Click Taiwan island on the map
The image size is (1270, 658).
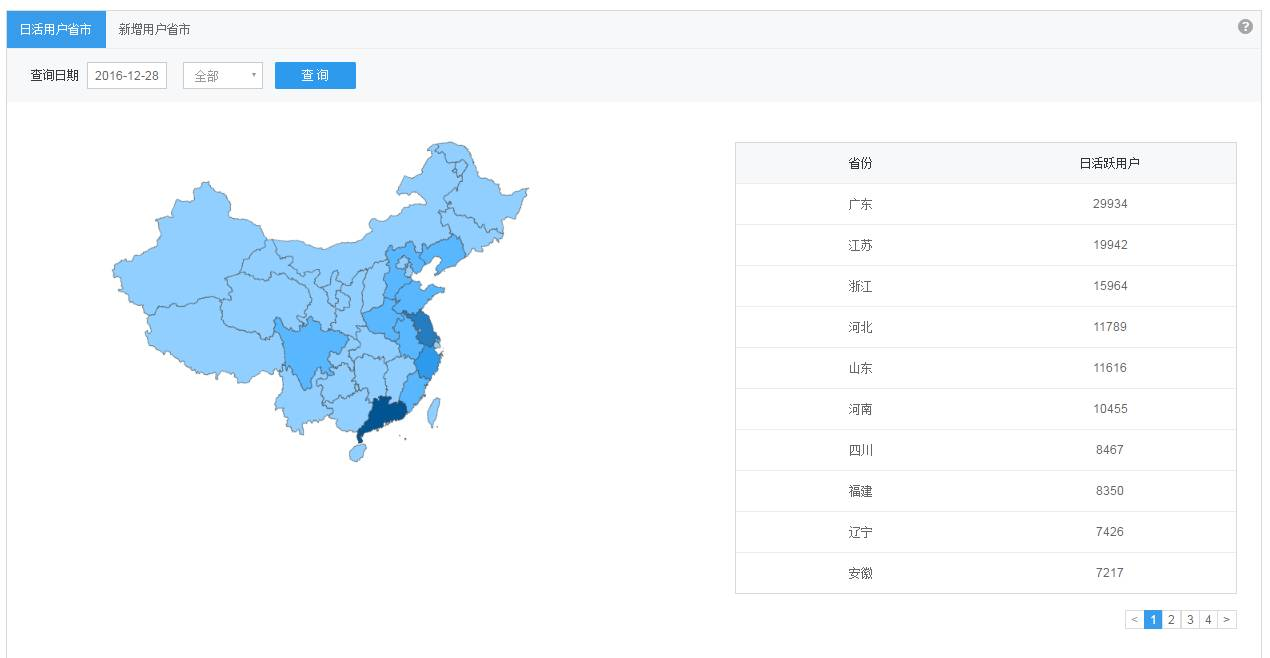pos(436,411)
